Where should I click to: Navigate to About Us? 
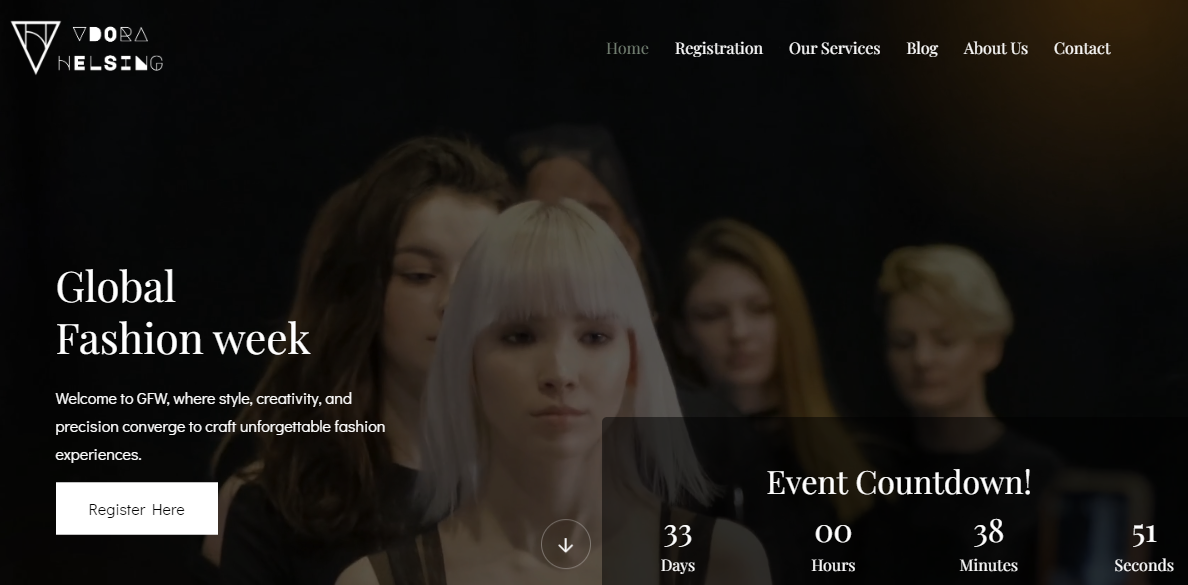995,48
